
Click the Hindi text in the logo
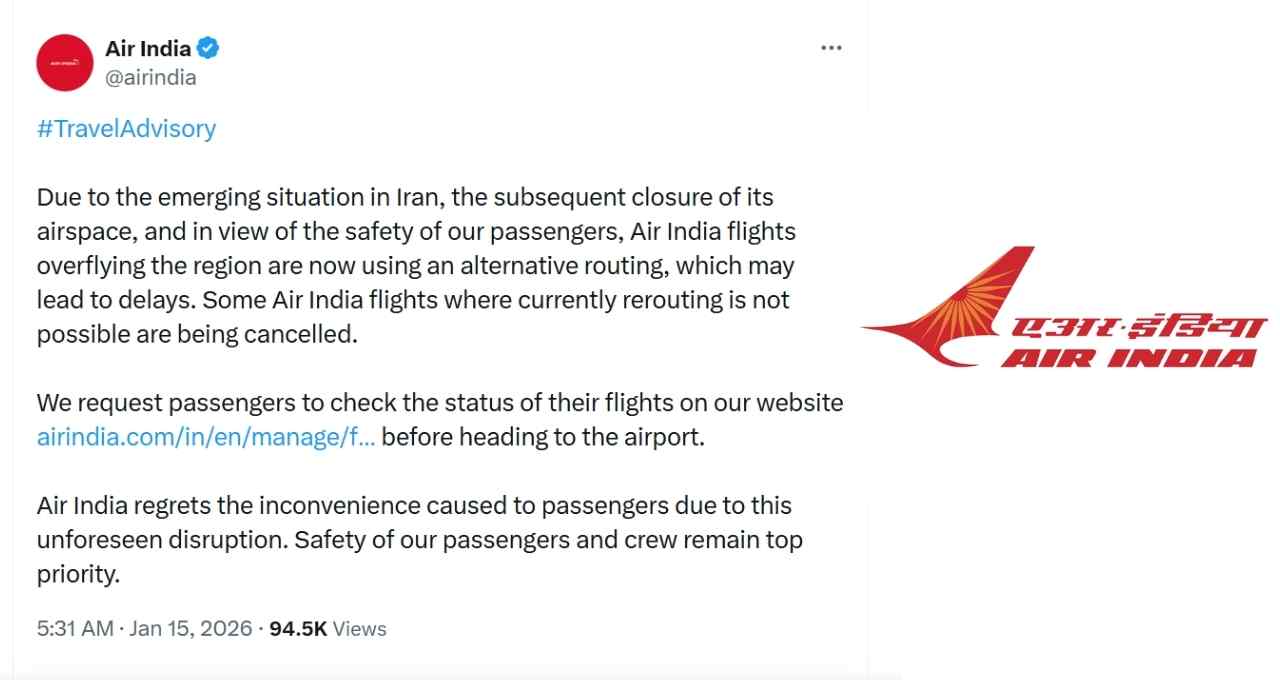pos(1138,329)
